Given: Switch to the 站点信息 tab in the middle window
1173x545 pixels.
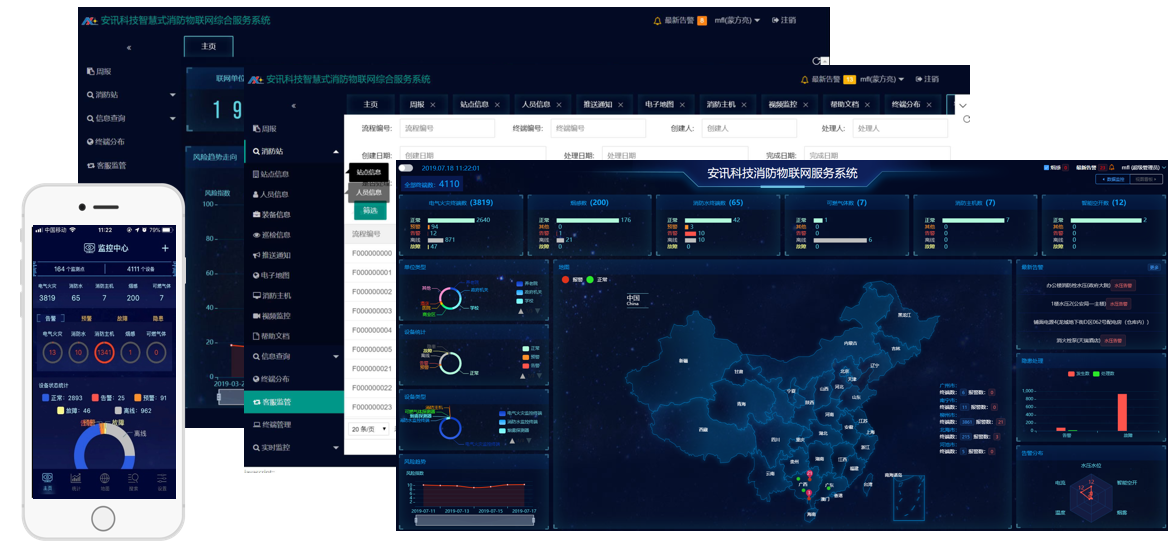Looking at the screenshot, I should (480, 105).
